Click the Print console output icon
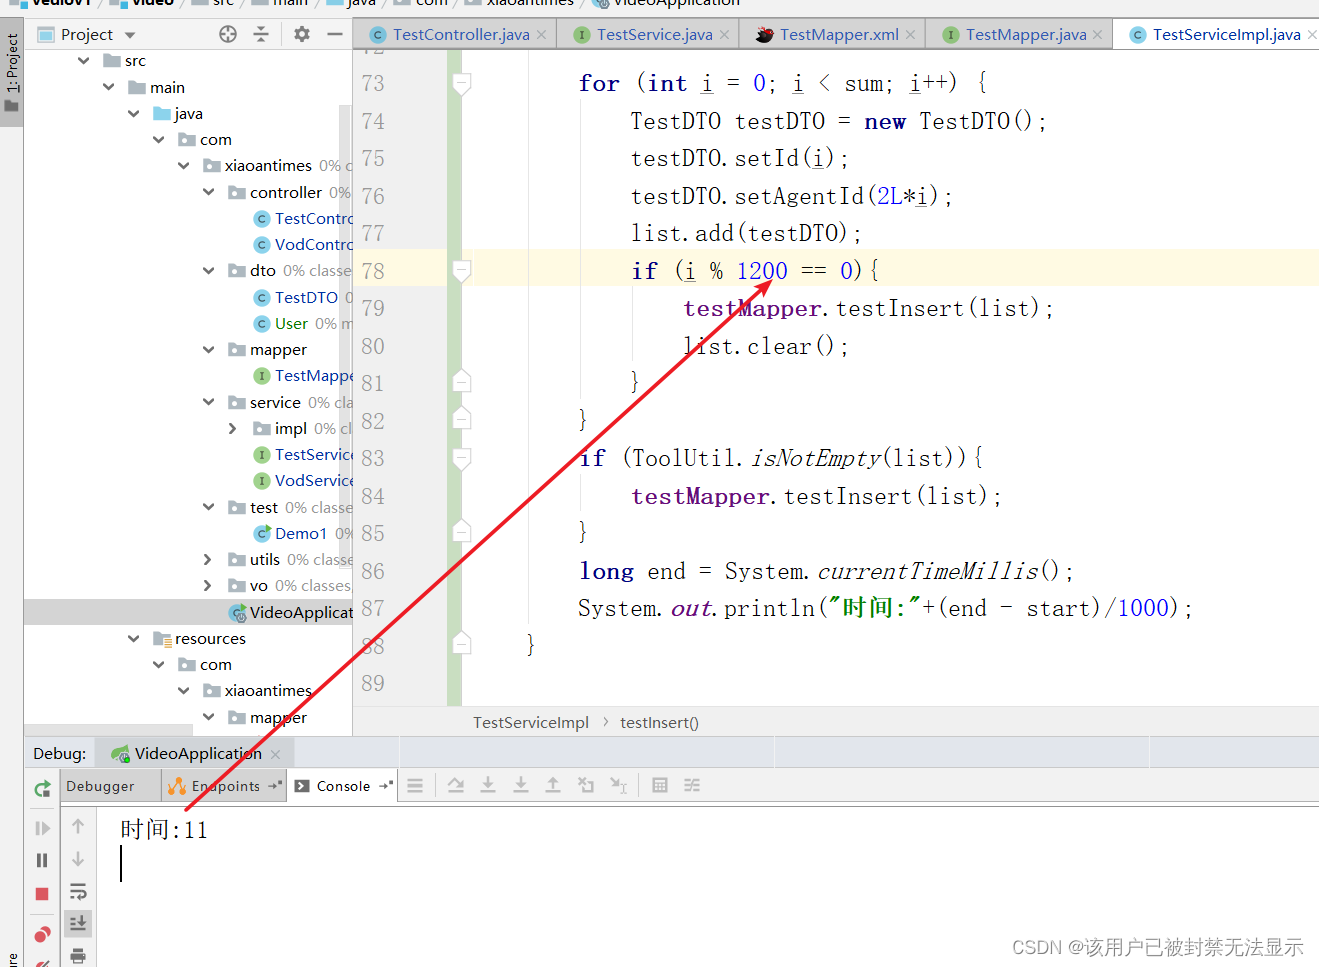 [x=78, y=955]
